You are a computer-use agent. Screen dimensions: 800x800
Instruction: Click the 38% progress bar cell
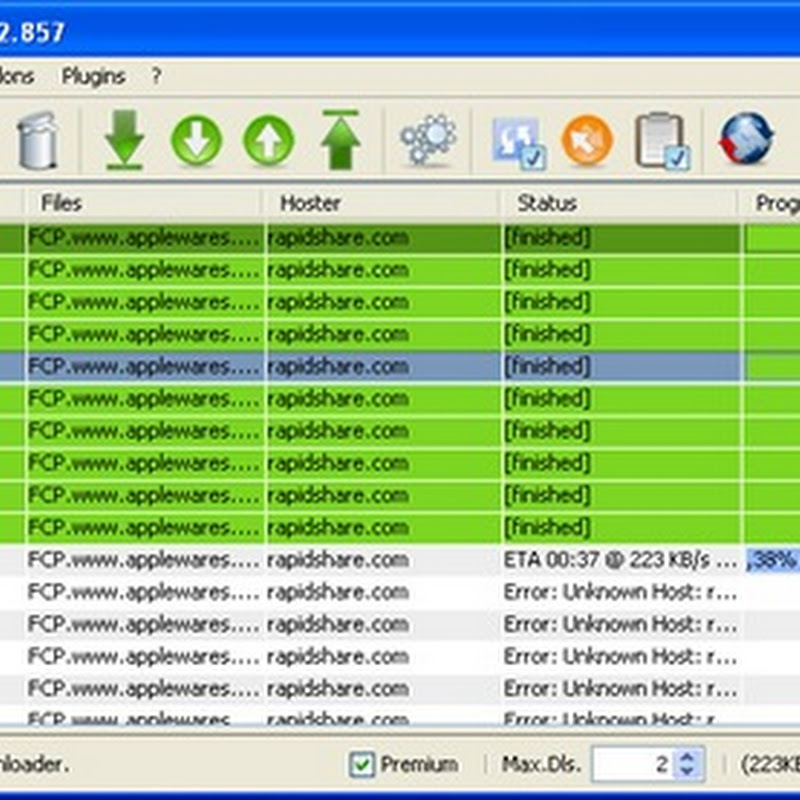(x=772, y=560)
